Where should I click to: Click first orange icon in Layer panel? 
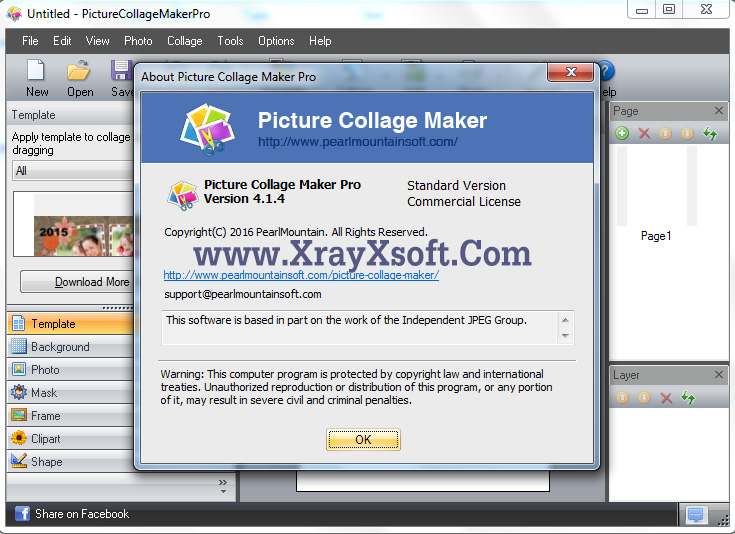[x=622, y=398]
